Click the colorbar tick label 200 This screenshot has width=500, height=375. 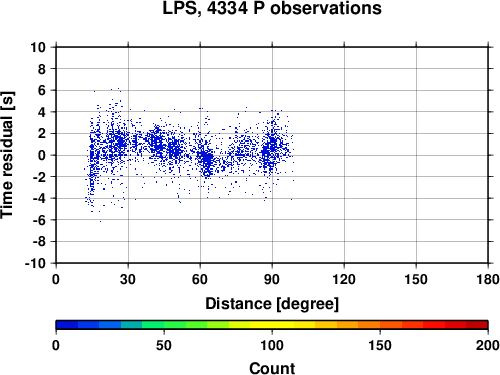pyautogui.click(x=487, y=345)
